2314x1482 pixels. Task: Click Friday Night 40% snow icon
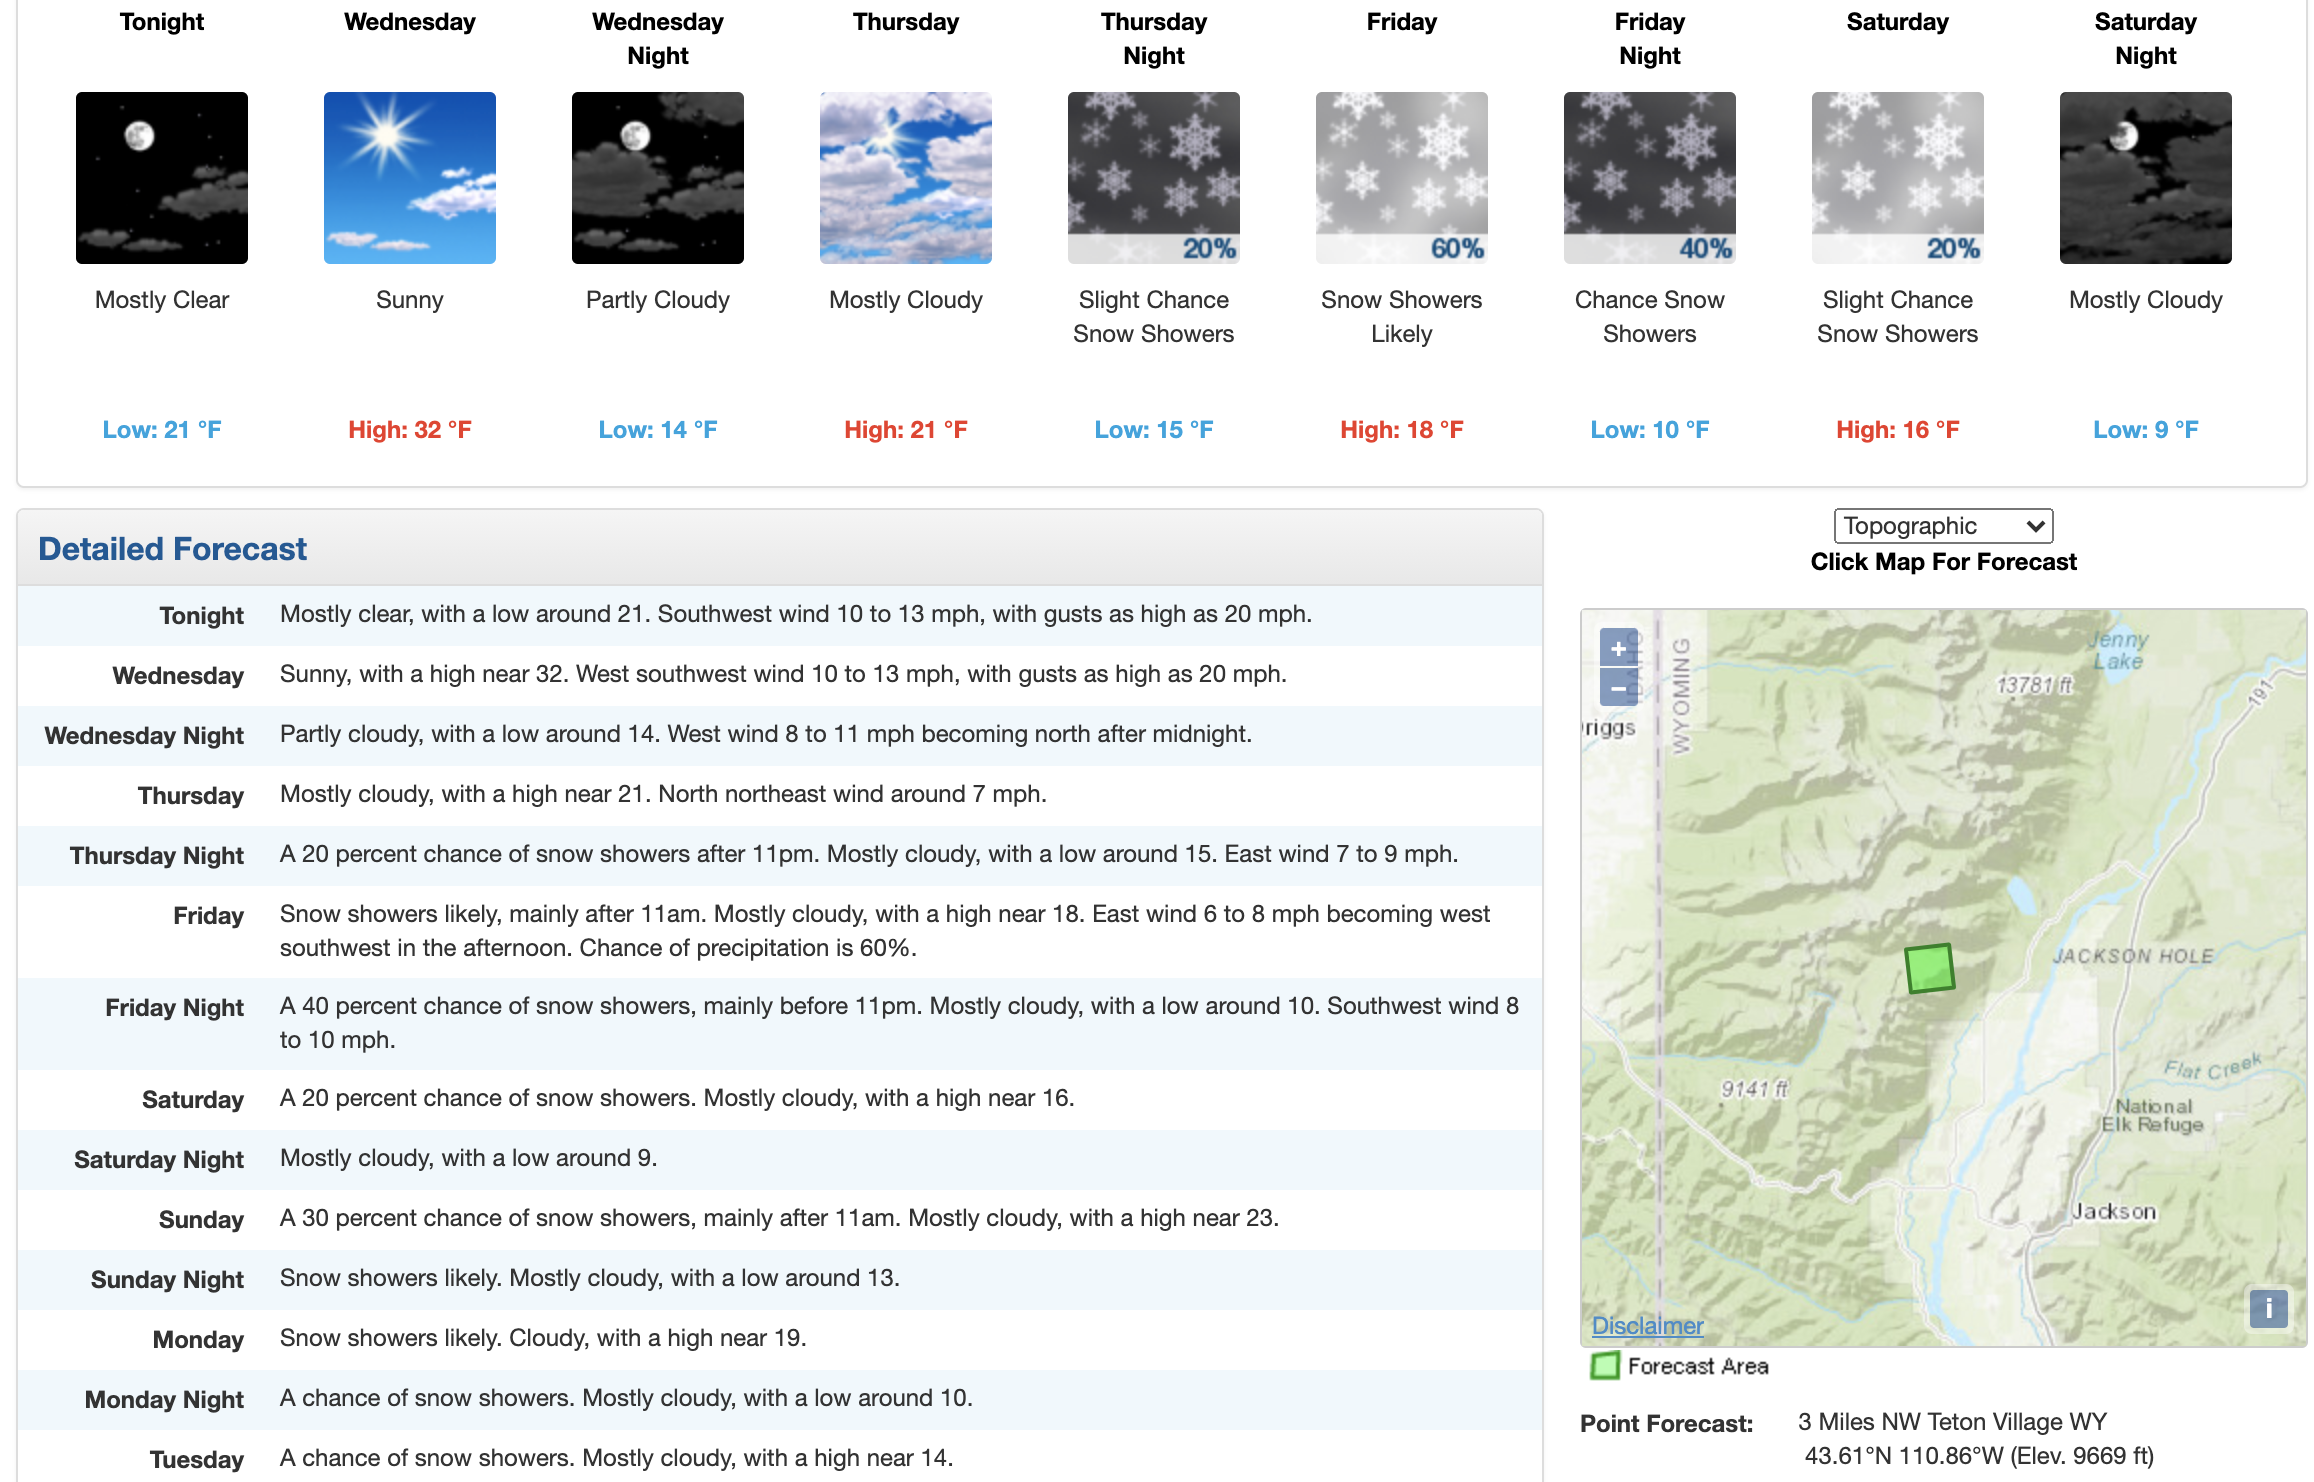[x=1650, y=178]
